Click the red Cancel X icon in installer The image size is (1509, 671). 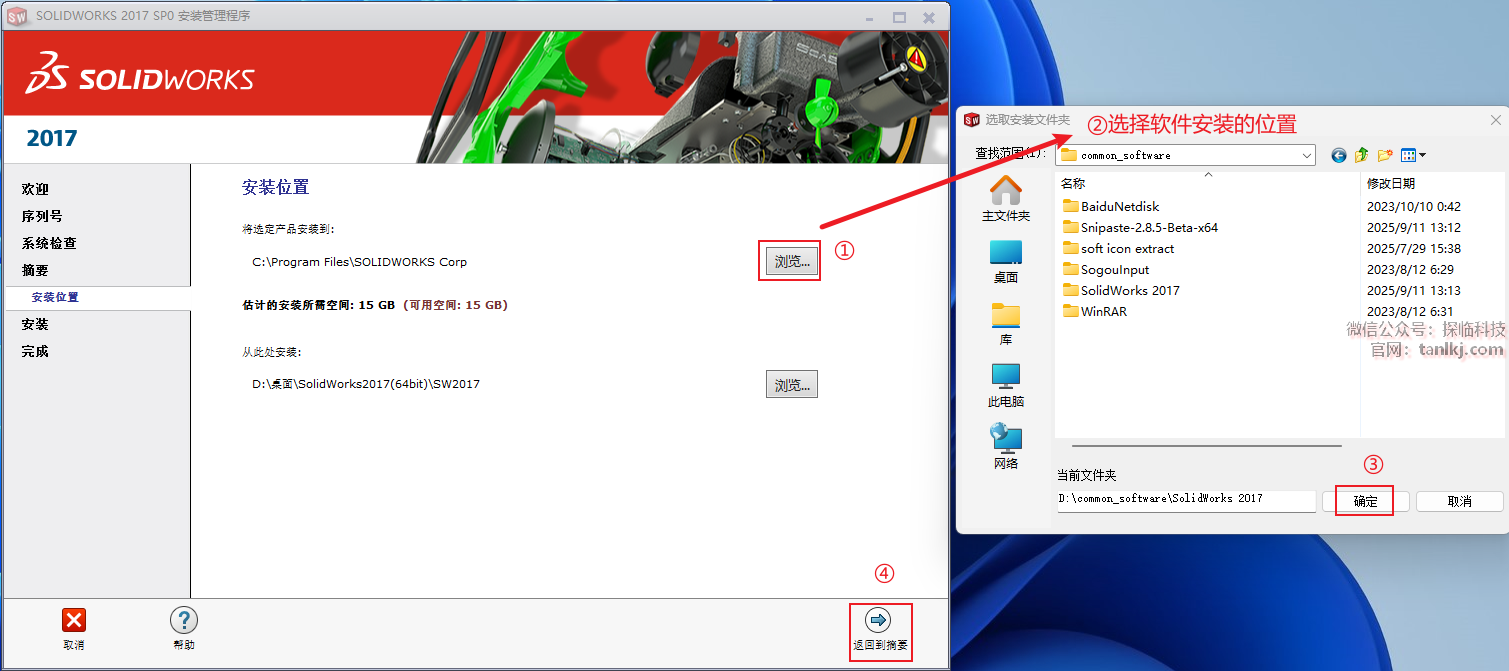tap(74, 620)
